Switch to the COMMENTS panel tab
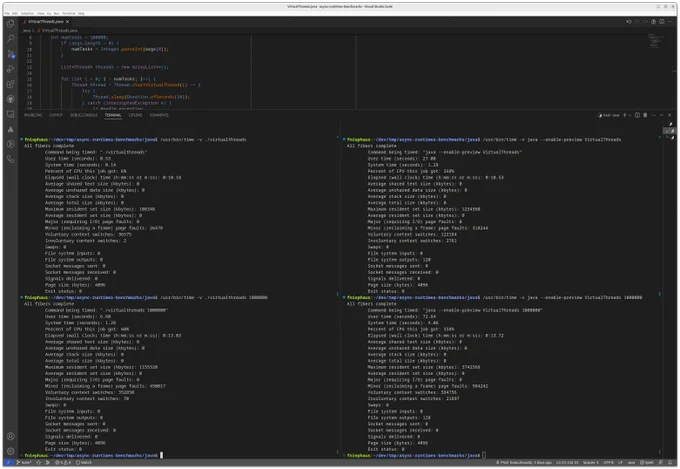 coord(159,115)
